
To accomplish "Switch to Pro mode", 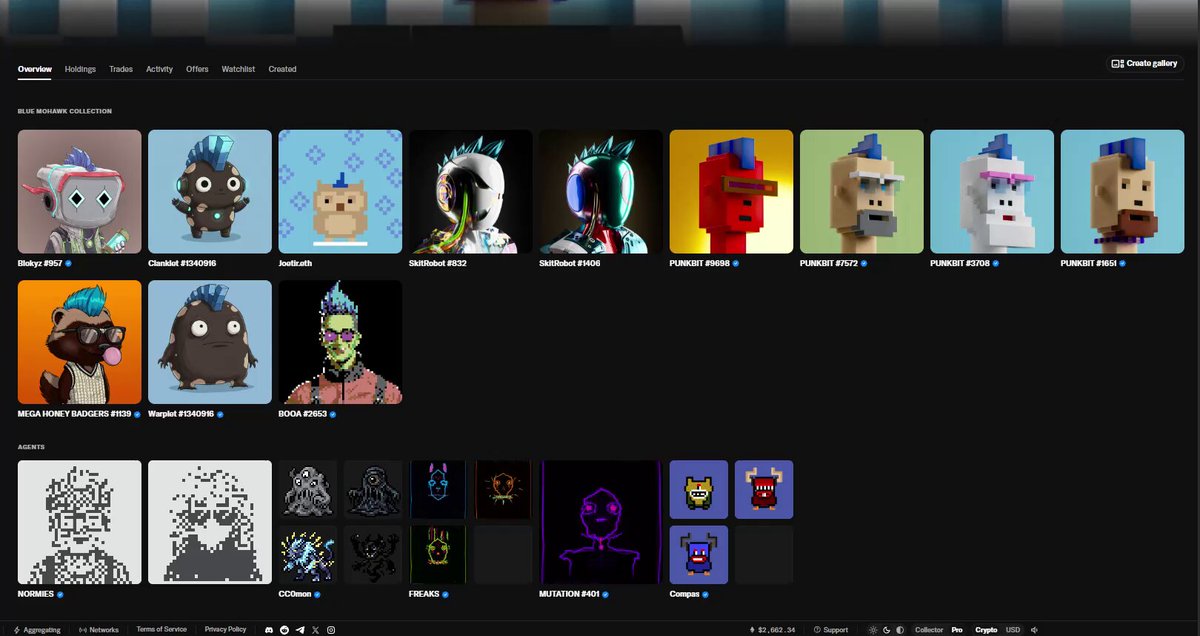I will click(x=957, y=630).
